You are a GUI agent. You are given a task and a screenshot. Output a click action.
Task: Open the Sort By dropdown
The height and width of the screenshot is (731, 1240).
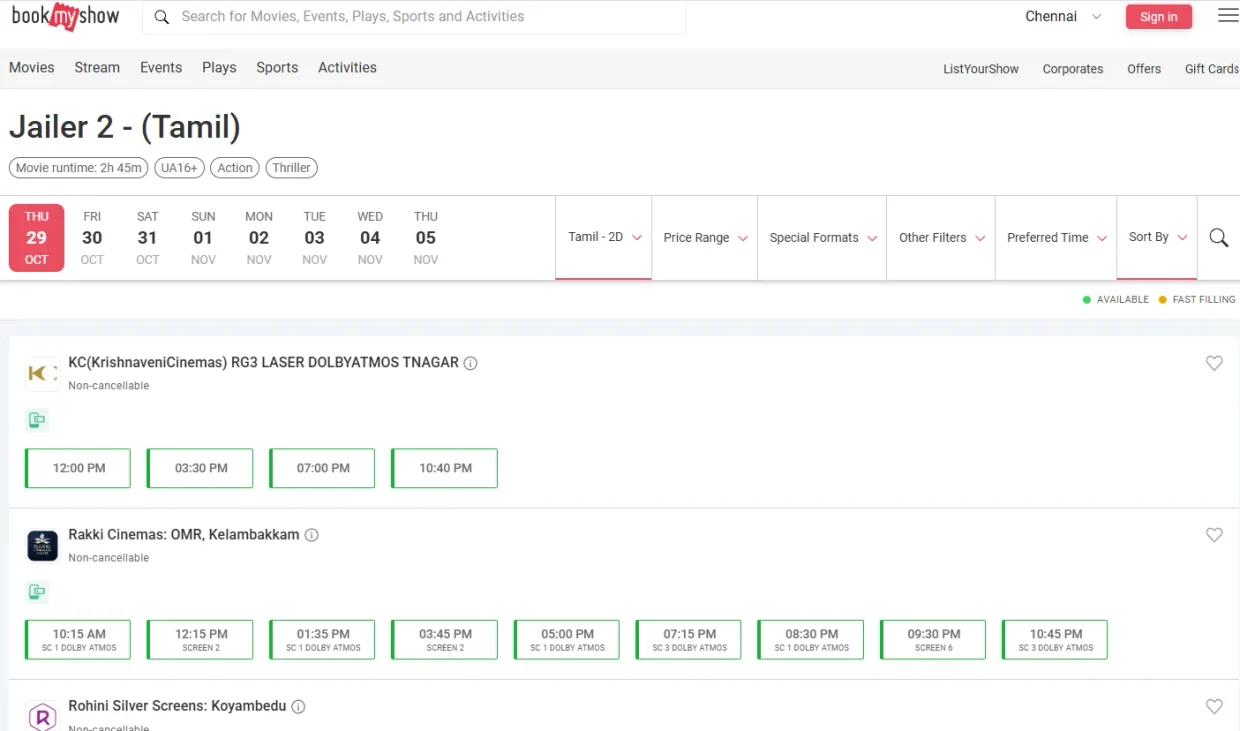tap(1157, 238)
